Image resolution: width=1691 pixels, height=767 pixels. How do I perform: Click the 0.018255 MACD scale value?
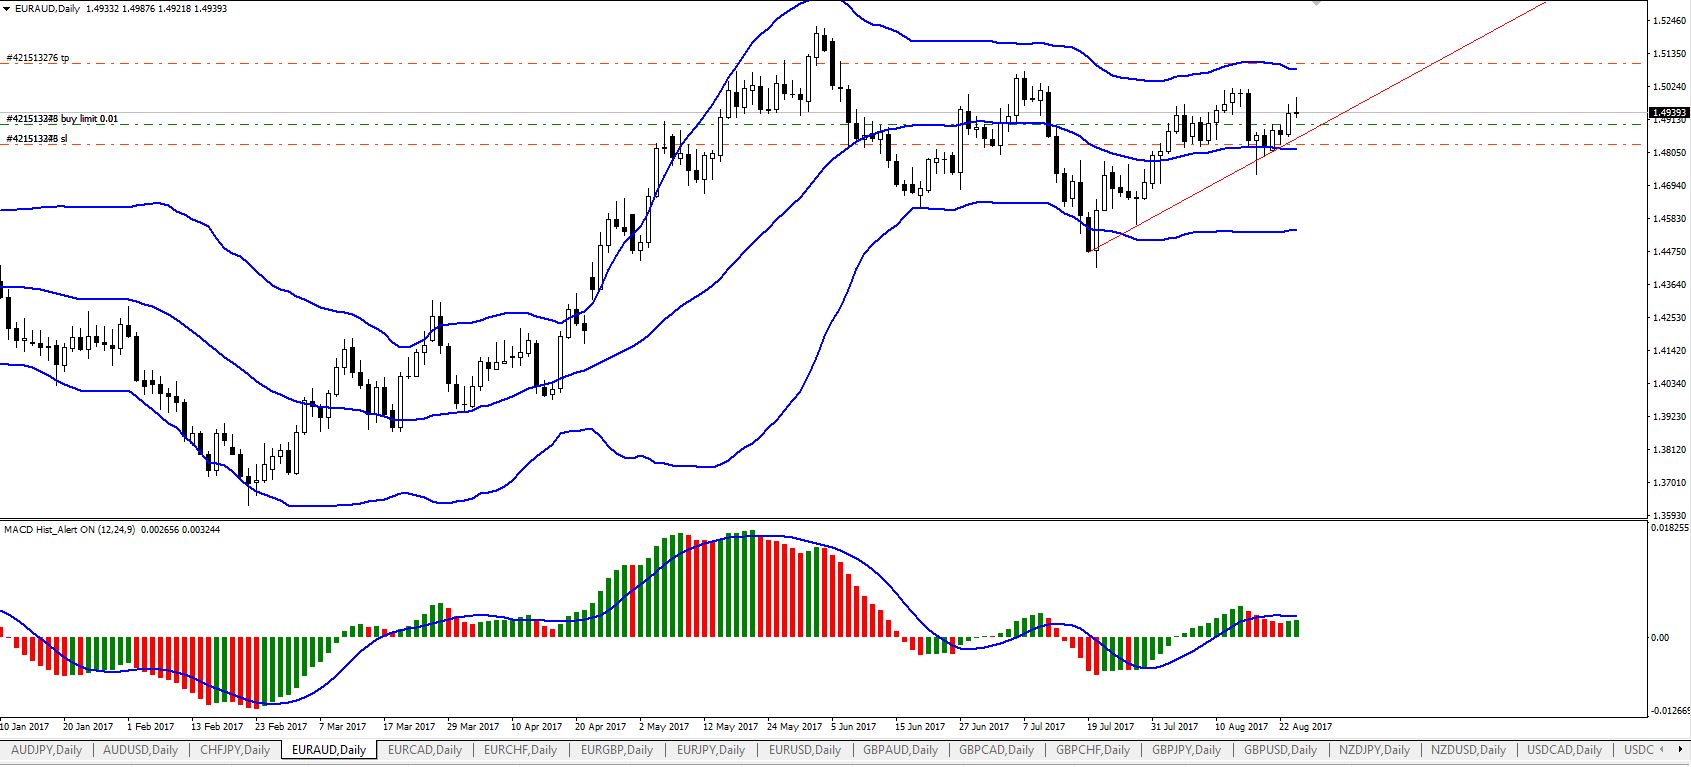tap(1670, 527)
